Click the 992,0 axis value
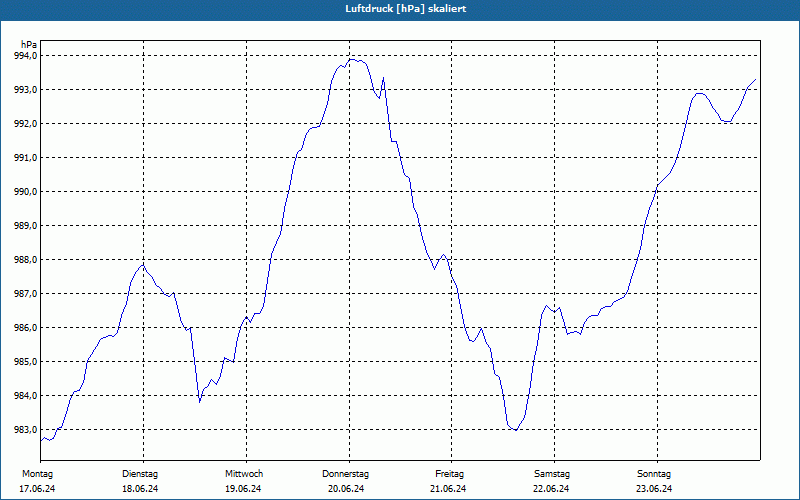Screen dimensions: 800x500 coord(26,124)
